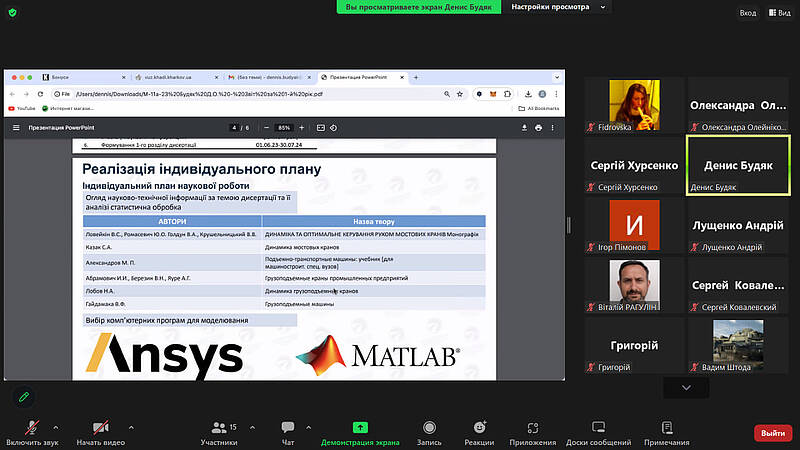The image size is (800, 450).
Task: Click Демонстрация экрана share screen button
Action: pos(360,433)
